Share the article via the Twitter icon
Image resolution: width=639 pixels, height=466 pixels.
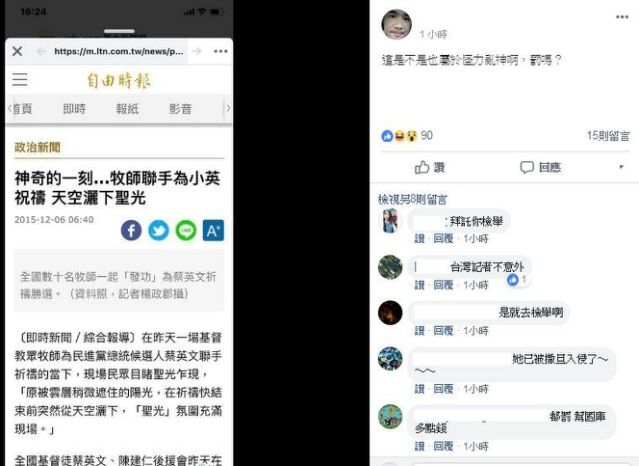click(159, 230)
